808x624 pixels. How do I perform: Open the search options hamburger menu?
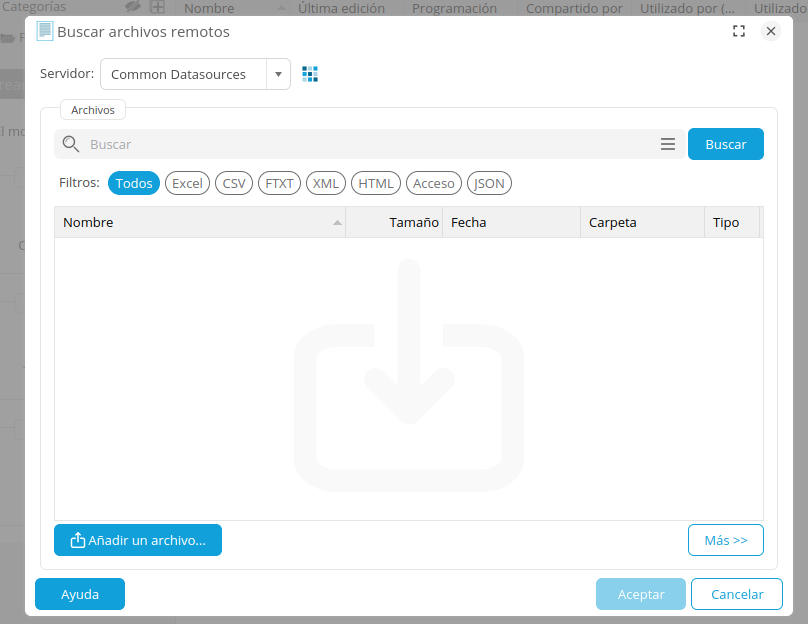pyautogui.click(x=668, y=144)
